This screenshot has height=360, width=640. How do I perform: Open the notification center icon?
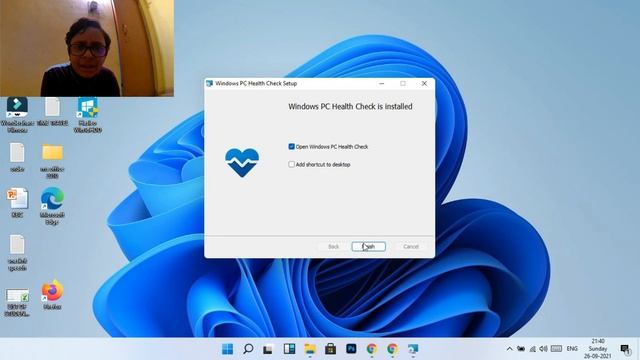click(x=624, y=349)
